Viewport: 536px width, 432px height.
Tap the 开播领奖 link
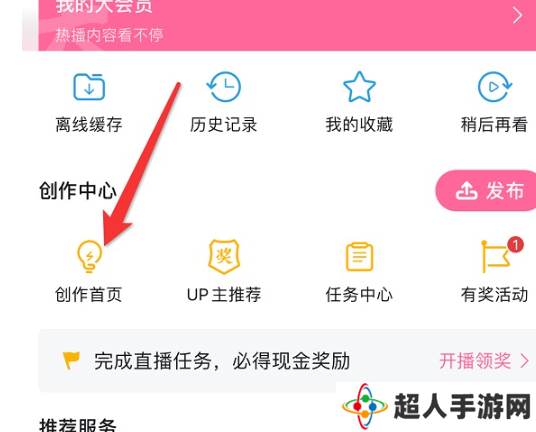click(475, 361)
